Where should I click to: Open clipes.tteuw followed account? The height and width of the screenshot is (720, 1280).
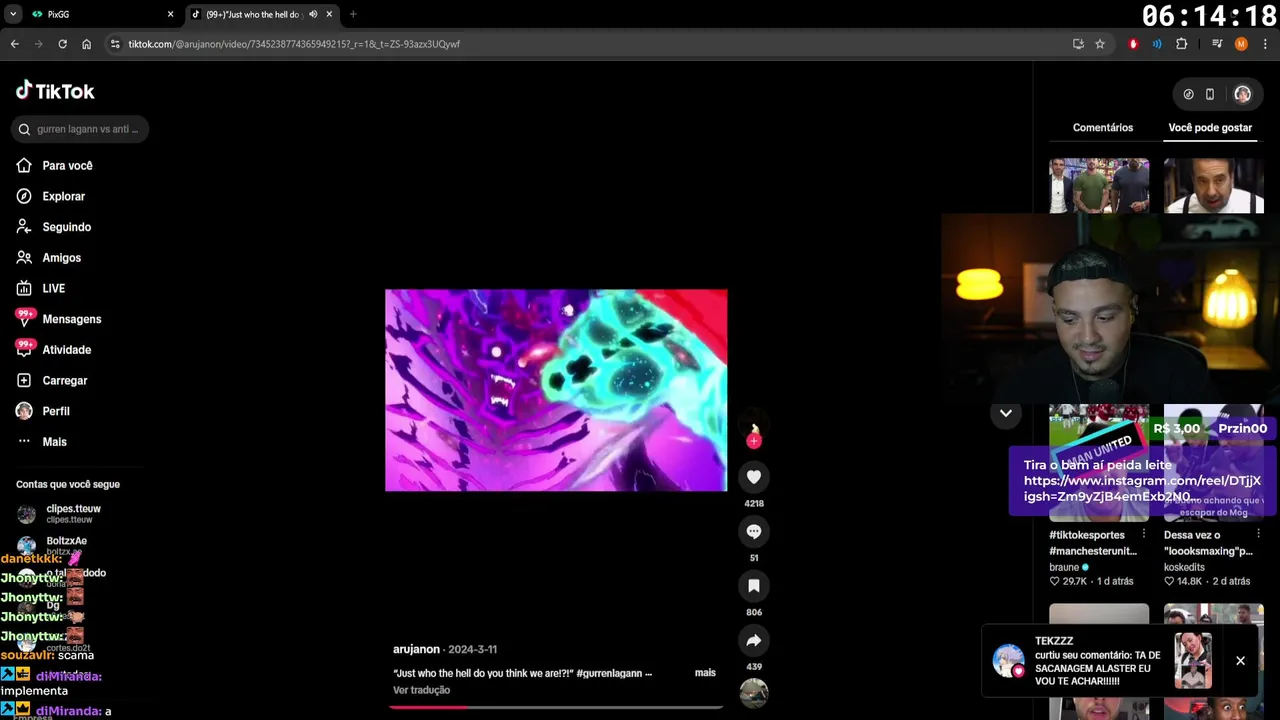coord(73,514)
